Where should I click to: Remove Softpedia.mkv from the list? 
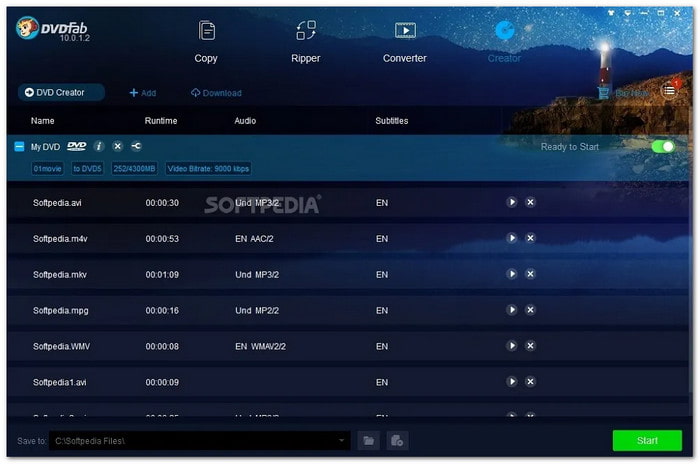coord(530,274)
